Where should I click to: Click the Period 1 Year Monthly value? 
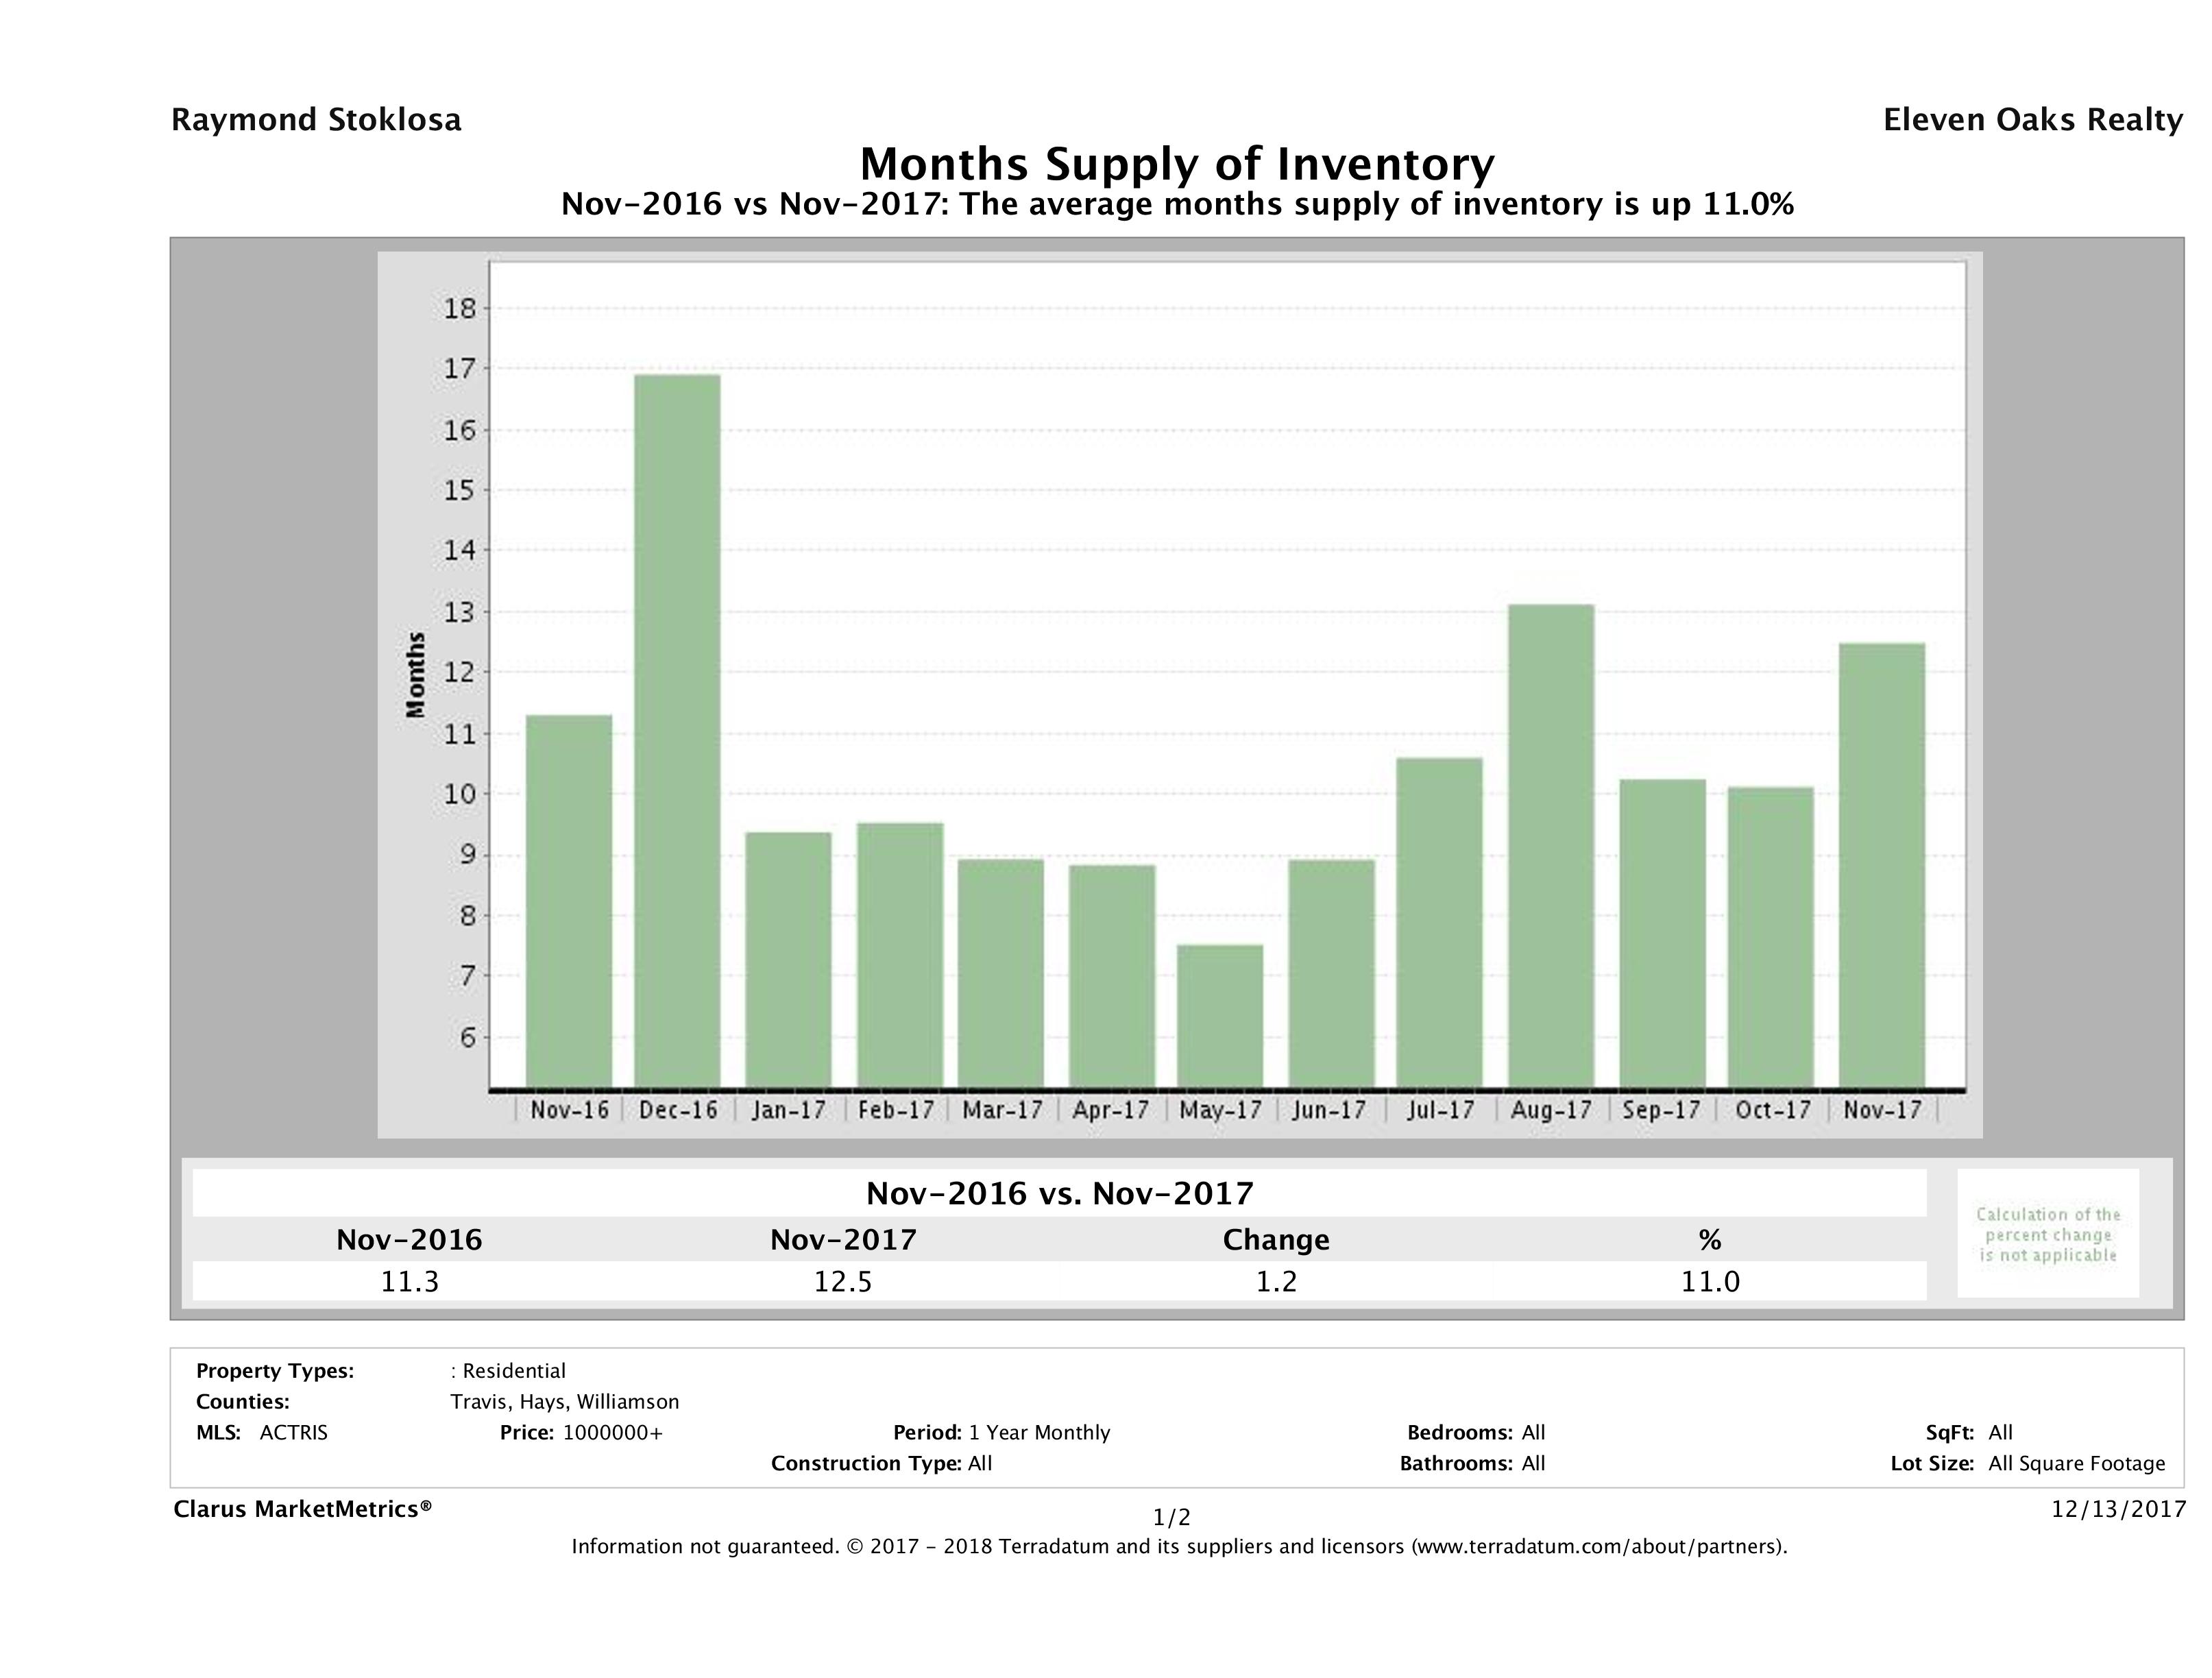click(1039, 1432)
